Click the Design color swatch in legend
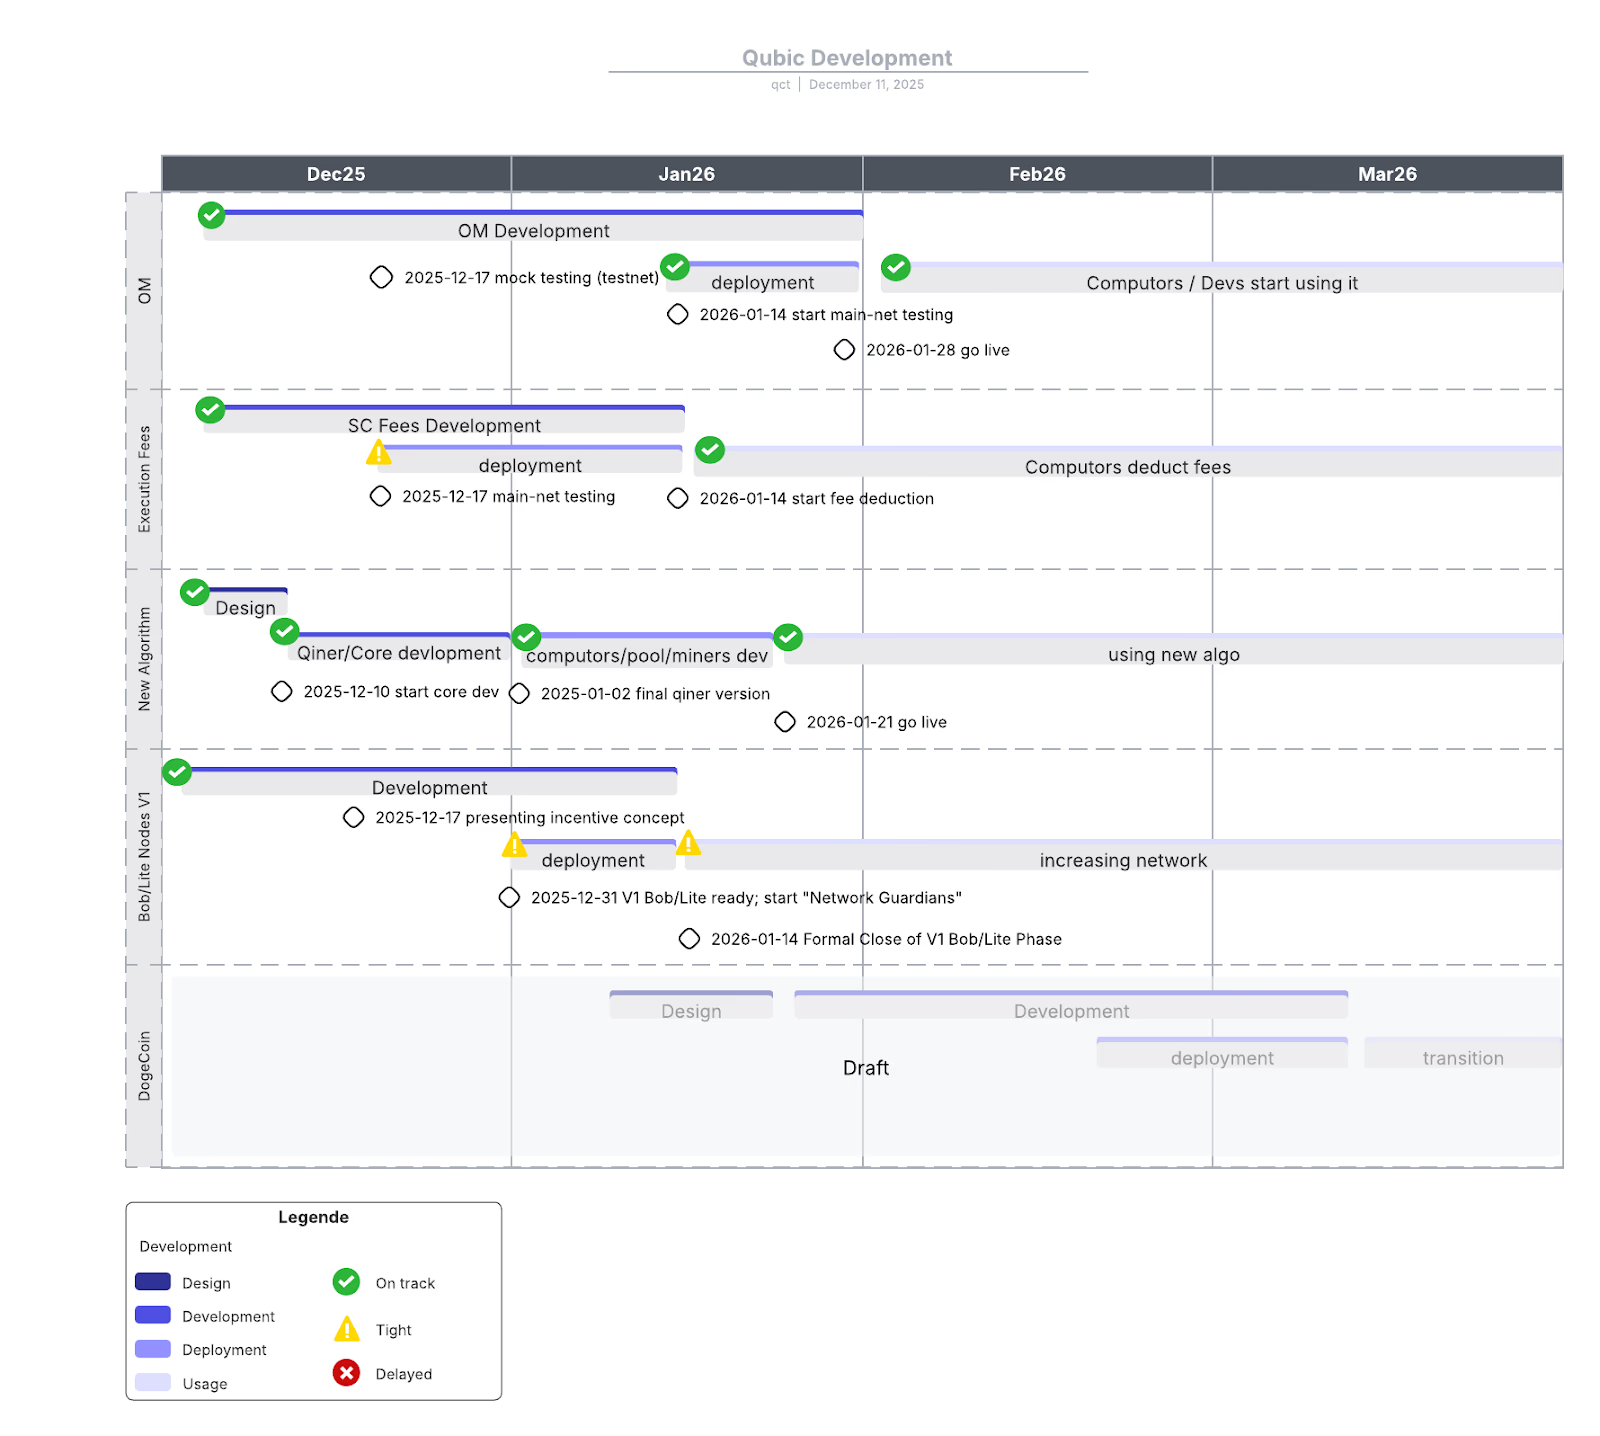This screenshot has width=1600, height=1436. coord(153,1282)
